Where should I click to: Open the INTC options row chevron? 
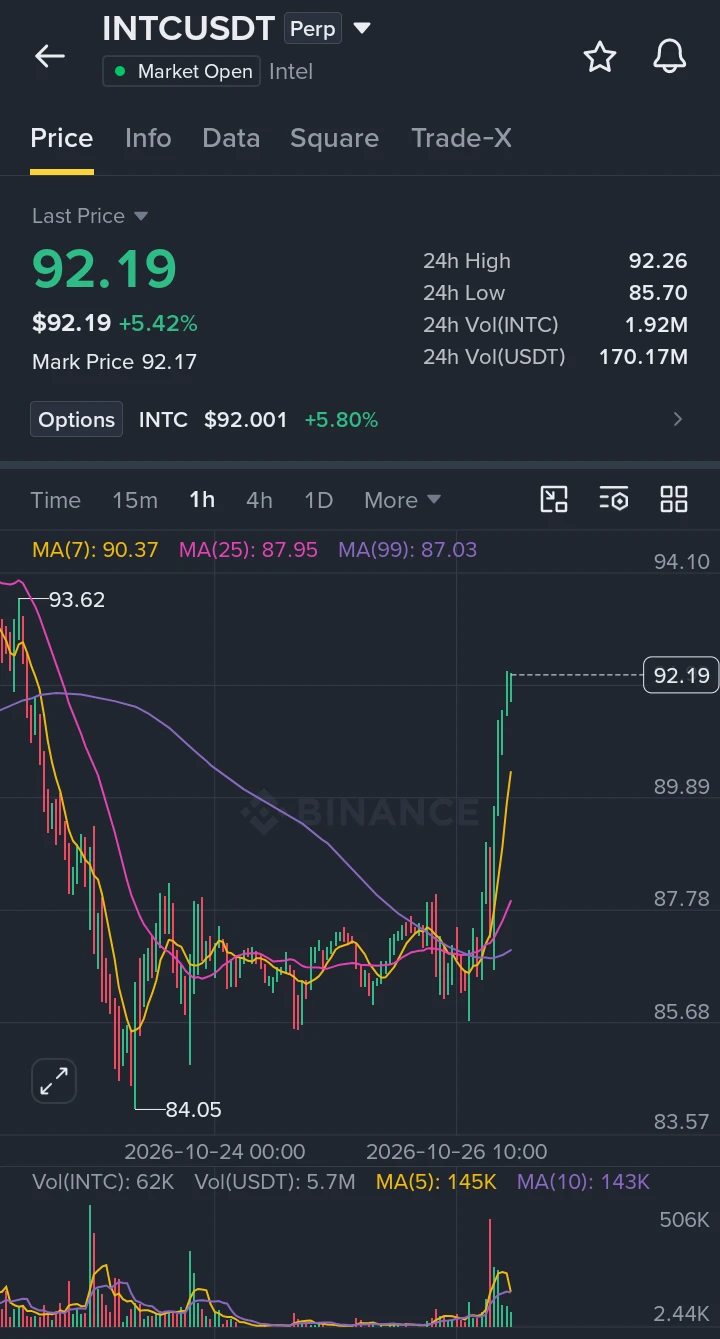tap(678, 419)
